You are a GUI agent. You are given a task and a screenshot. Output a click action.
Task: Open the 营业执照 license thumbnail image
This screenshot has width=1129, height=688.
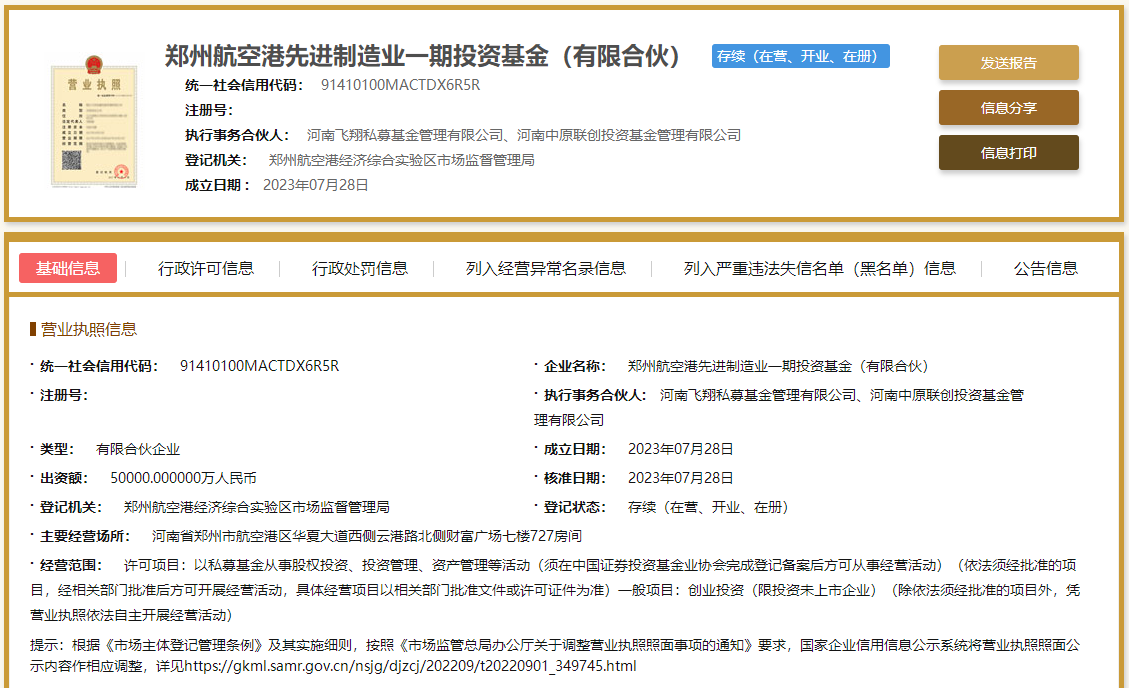94,121
